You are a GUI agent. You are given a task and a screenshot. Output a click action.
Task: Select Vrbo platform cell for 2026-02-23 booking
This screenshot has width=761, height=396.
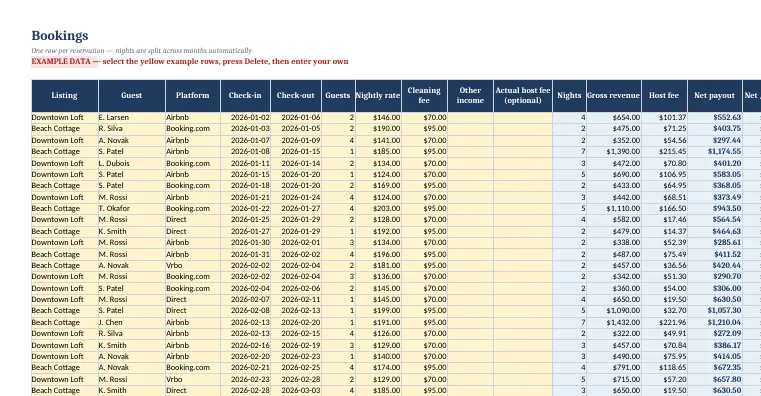point(193,380)
